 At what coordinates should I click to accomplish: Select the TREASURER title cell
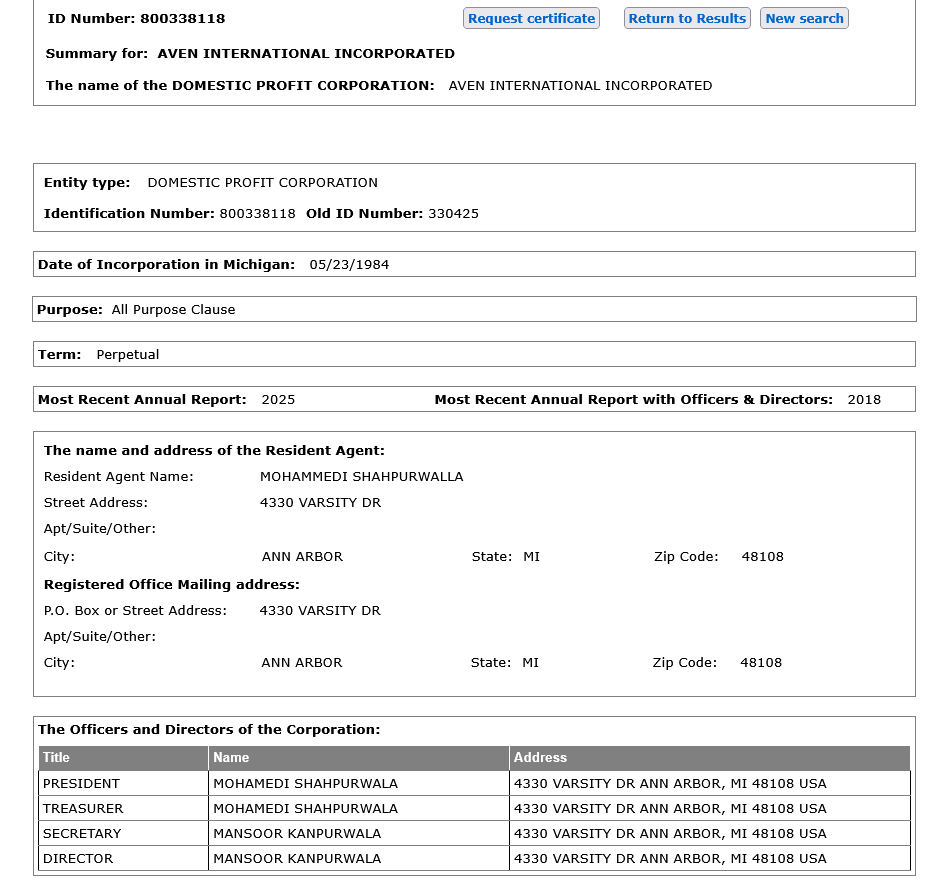(124, 808)
